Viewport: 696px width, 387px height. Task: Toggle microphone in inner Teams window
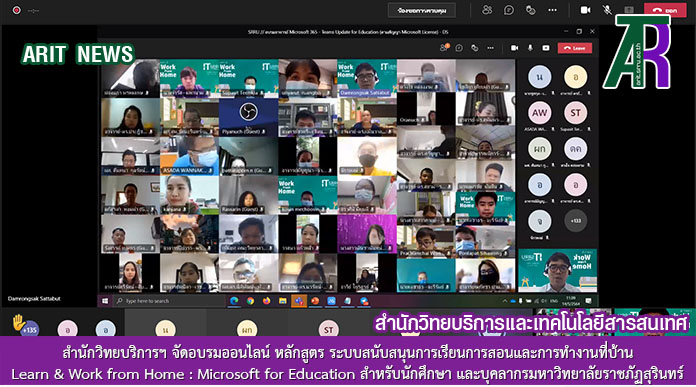(x=530, y=47)
